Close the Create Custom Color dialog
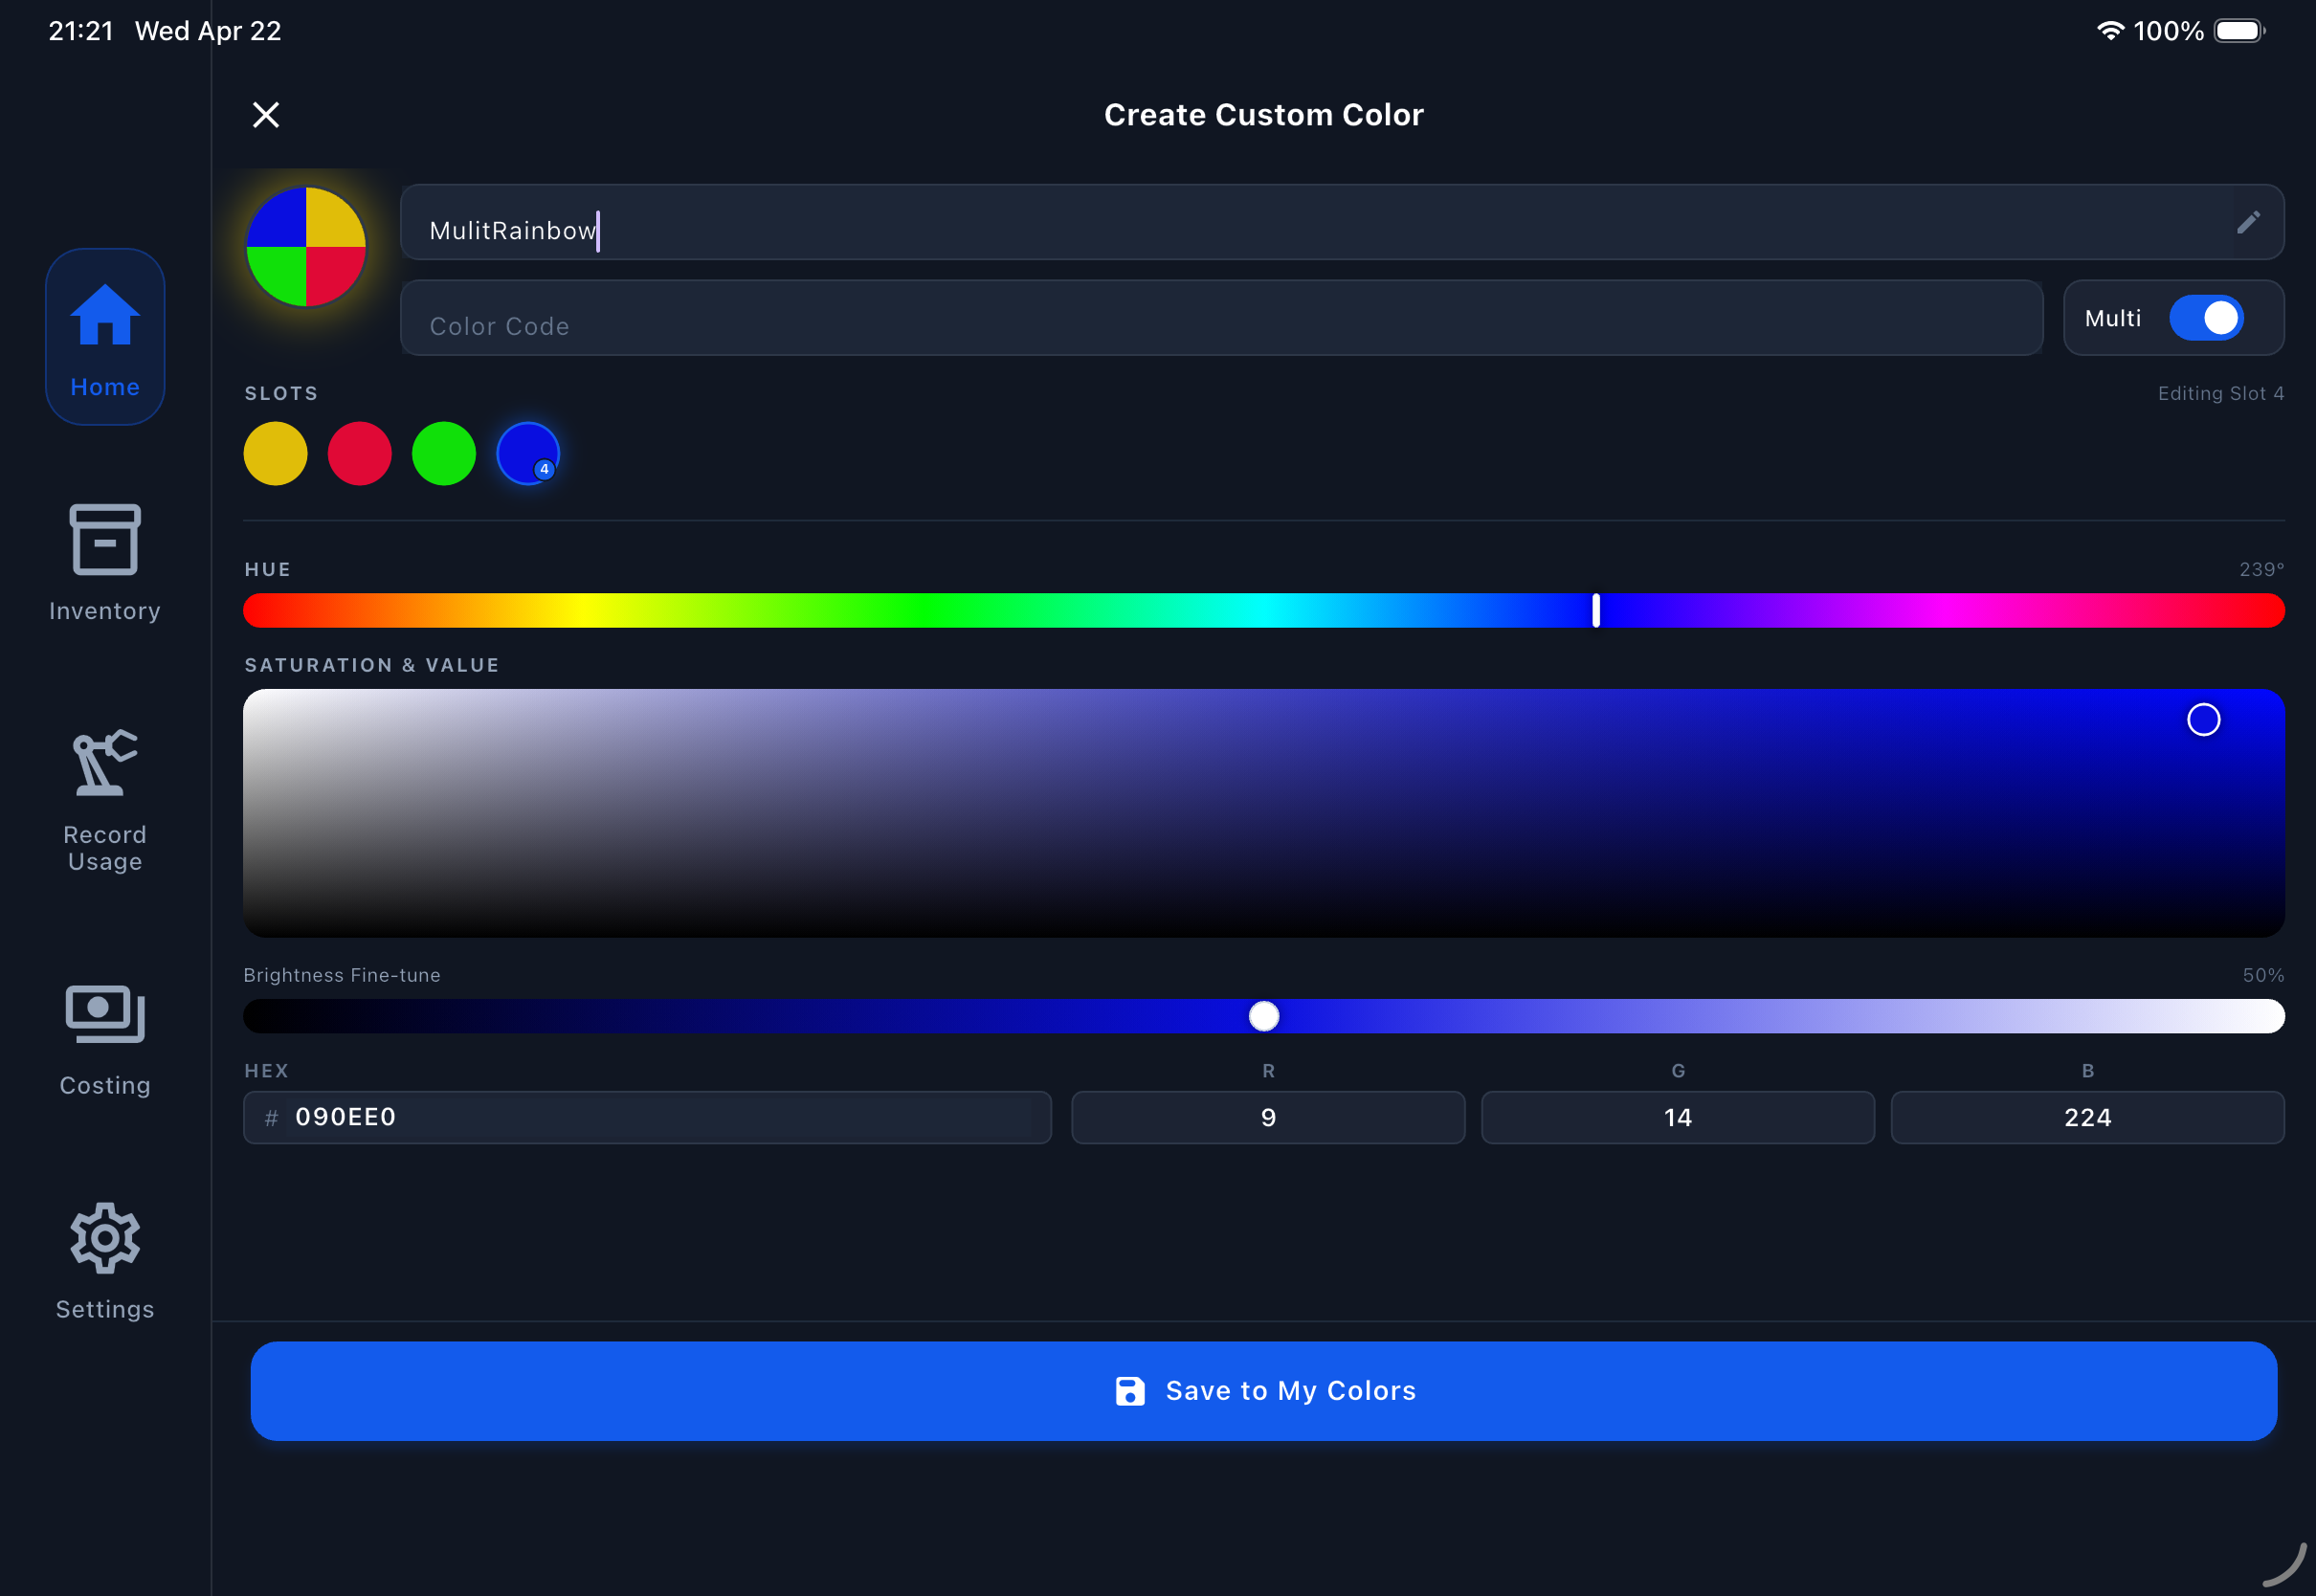This screenshot has width=2316, height=1596. (266, 115)
